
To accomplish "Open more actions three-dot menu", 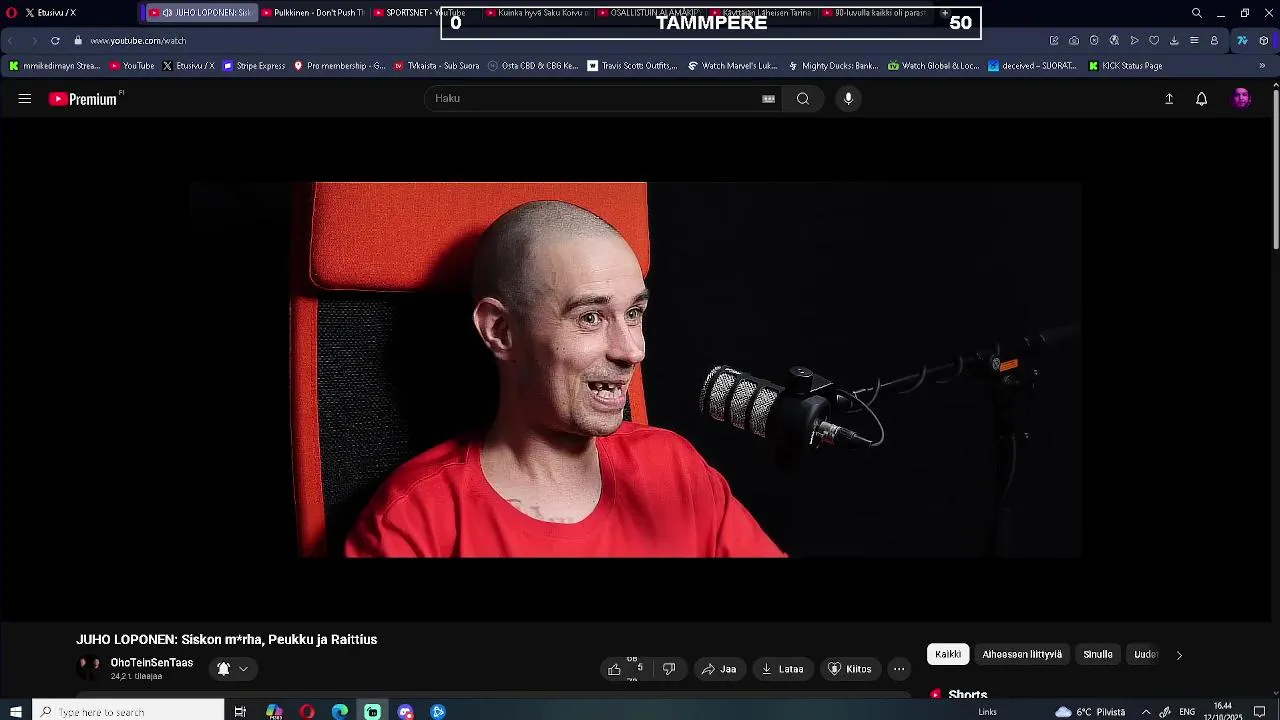I will tap(899, 669).
